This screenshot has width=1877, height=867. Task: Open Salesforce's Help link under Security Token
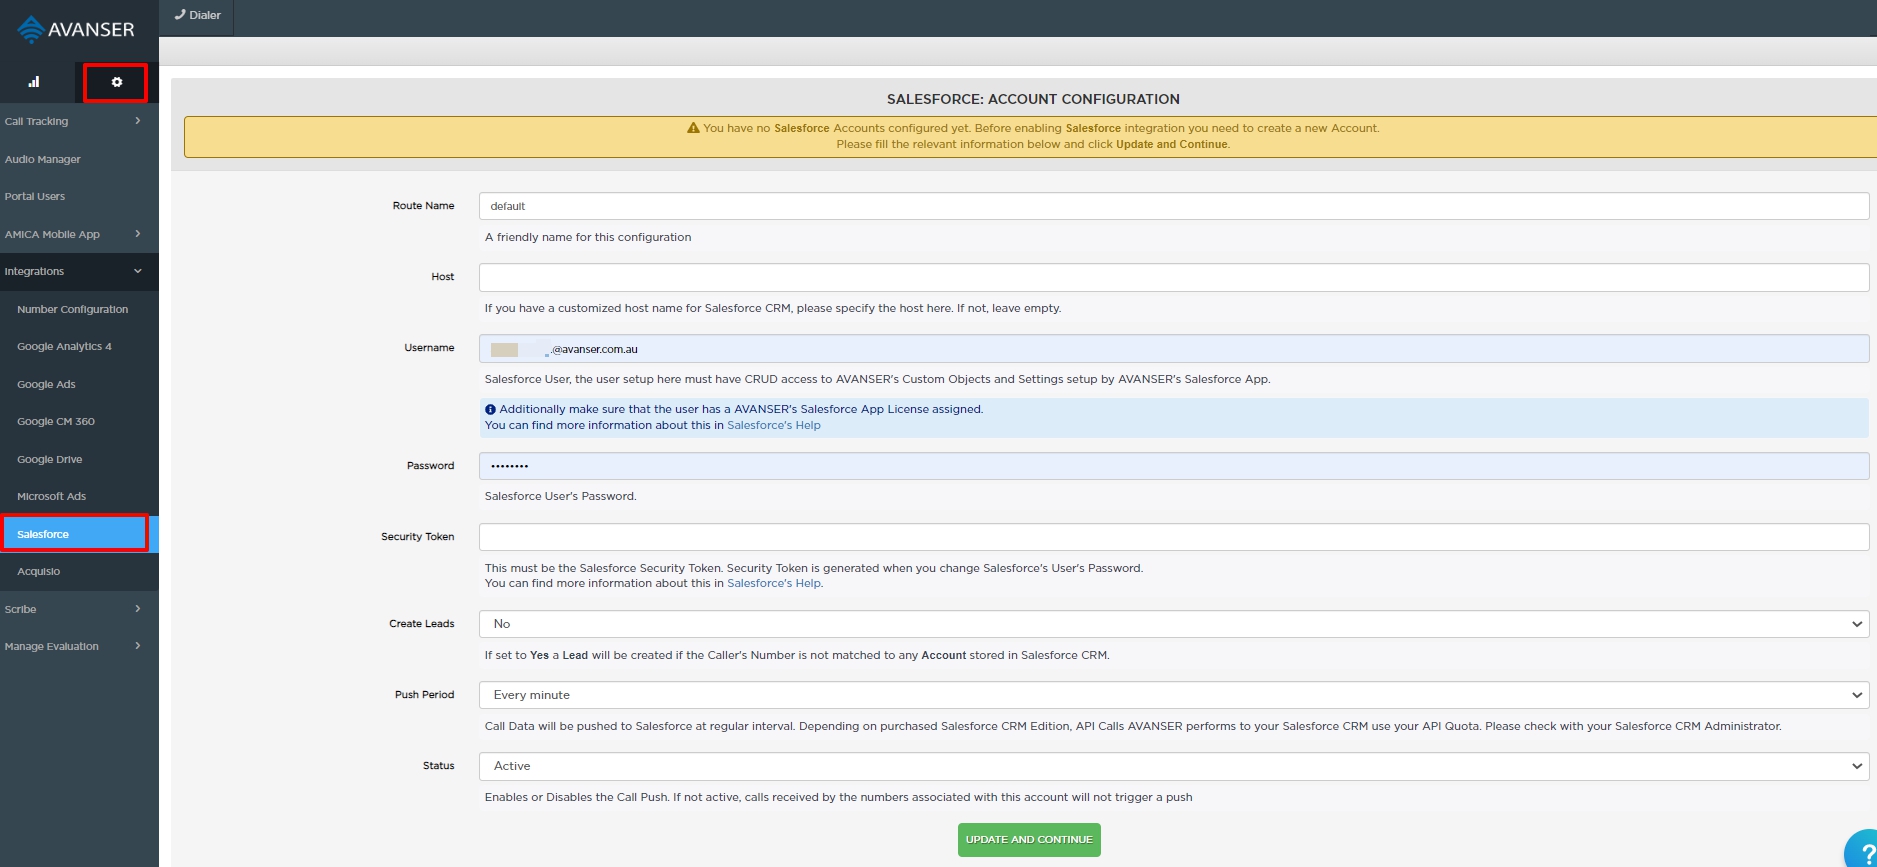774,583
